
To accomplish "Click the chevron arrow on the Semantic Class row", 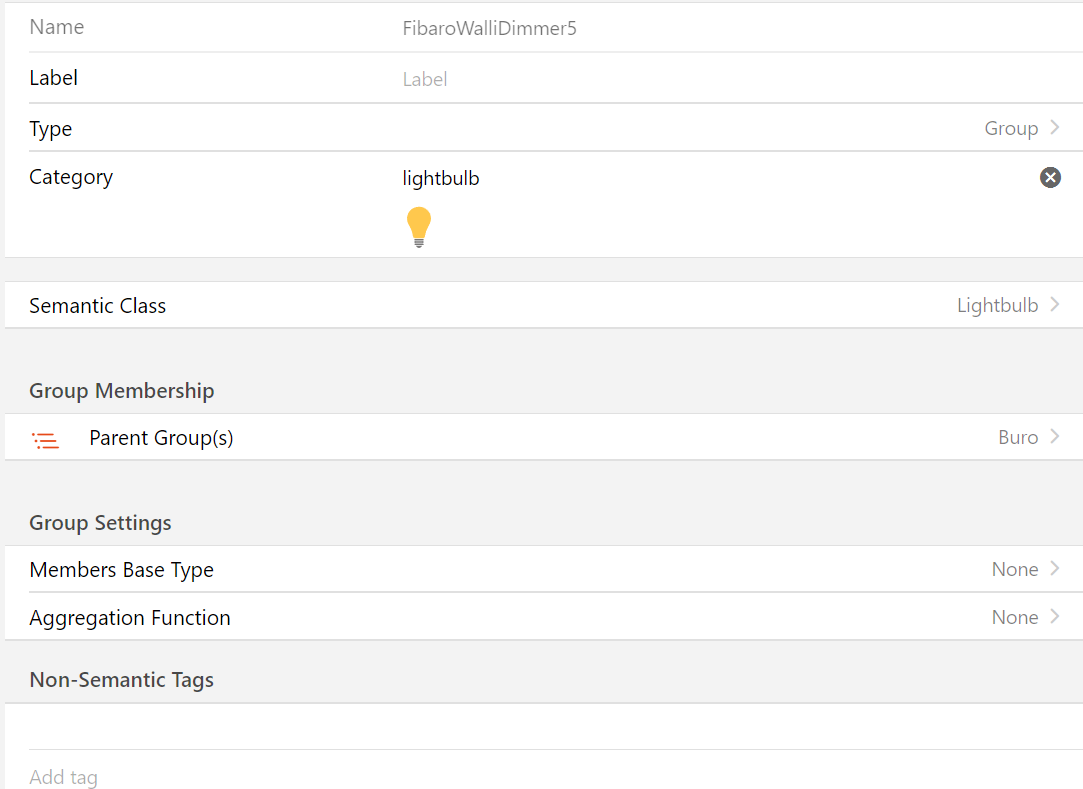I will pyautogui.click(x=1055, y=305).
